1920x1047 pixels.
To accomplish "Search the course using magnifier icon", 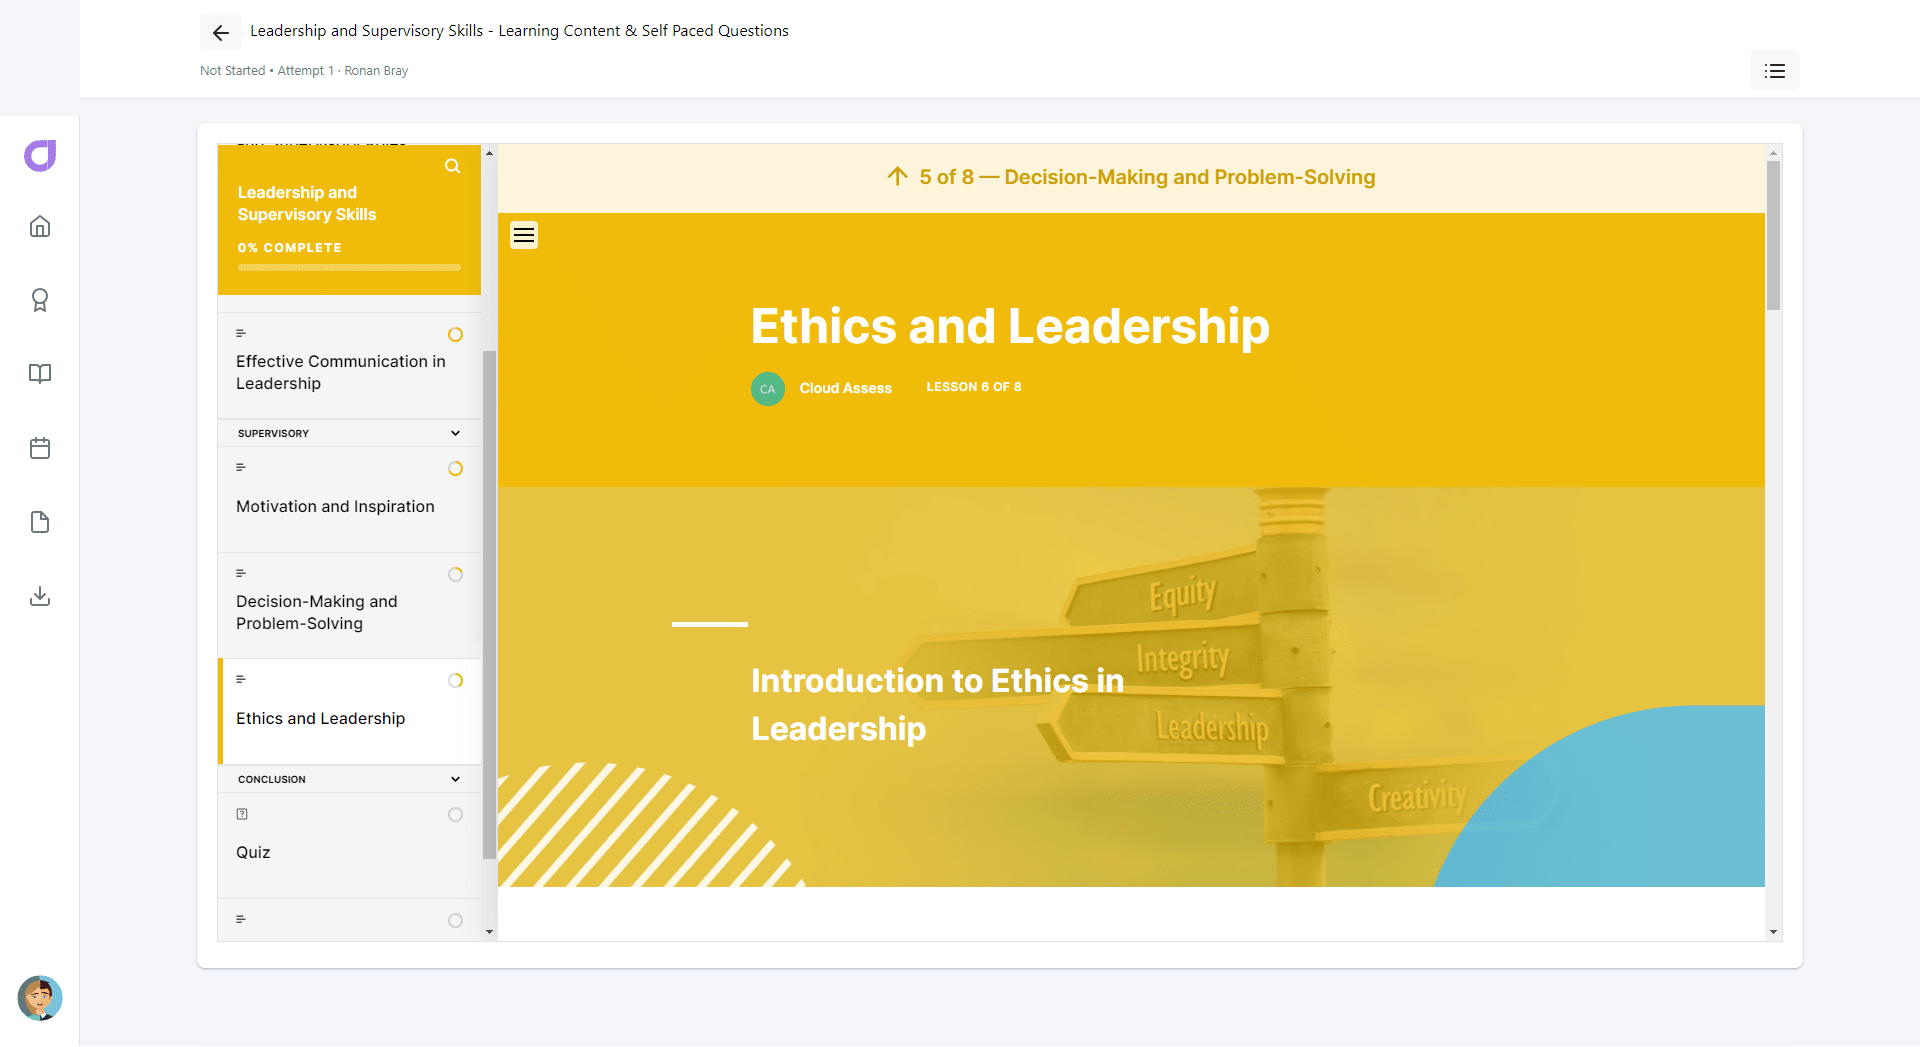I will click(453, 166).
